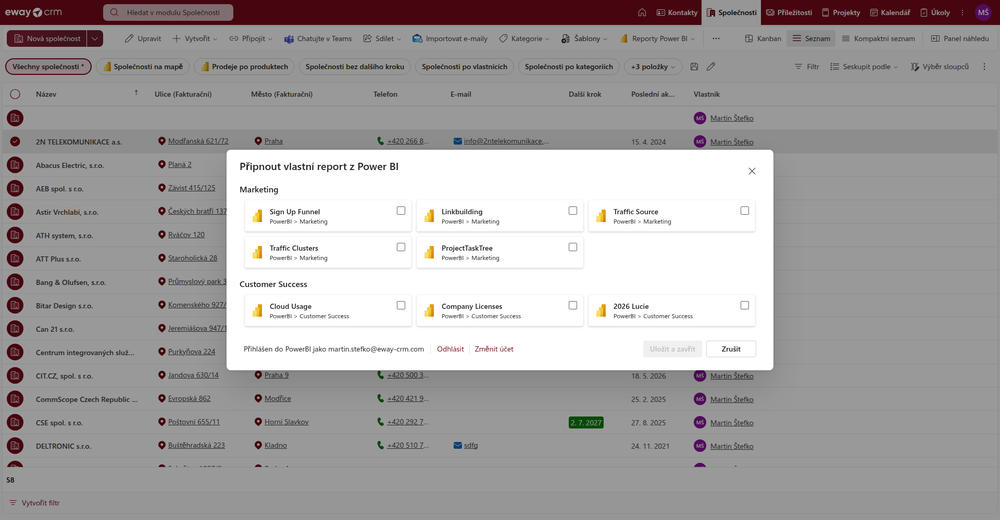Image resolution: width=1000 pixels, height=520 pixels.
Task: Check the Cloud Usage checkbox
Action: pyautogui.click(x=401, y=306)
